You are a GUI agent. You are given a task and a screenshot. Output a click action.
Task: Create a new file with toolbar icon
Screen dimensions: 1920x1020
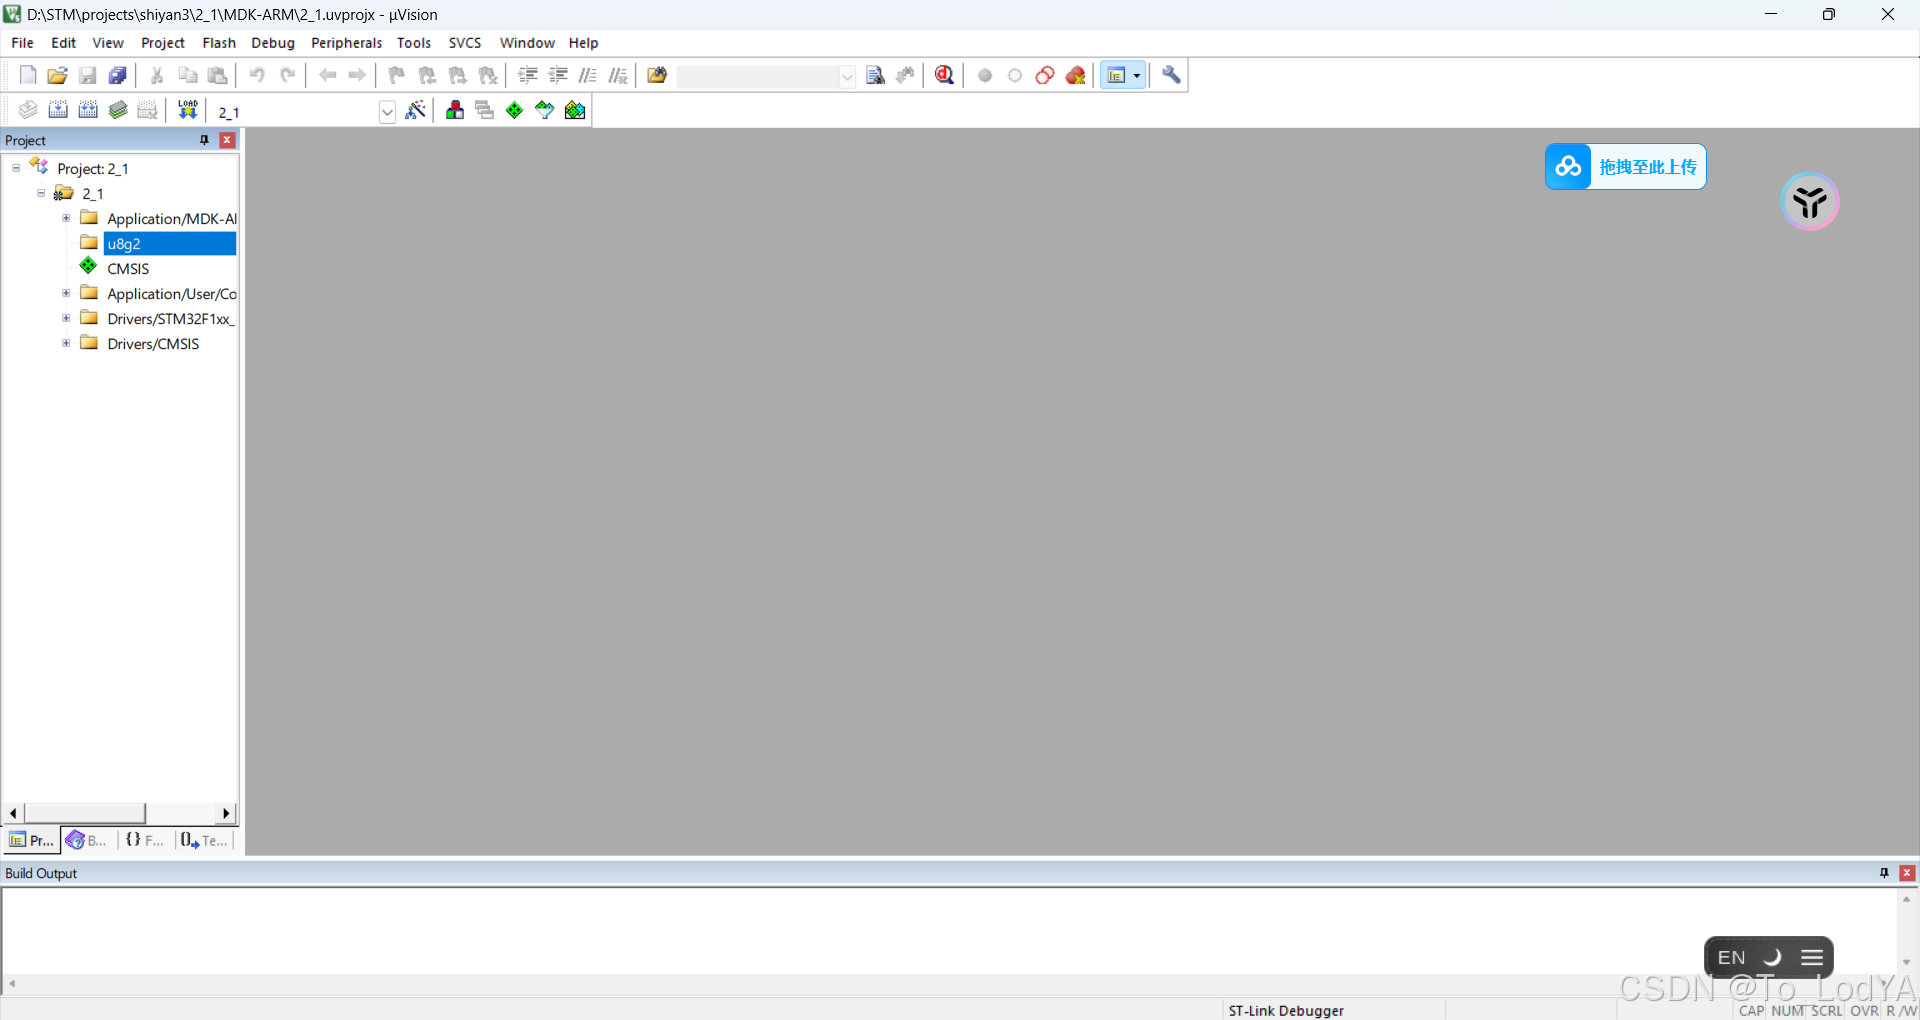tap(28, 75)
